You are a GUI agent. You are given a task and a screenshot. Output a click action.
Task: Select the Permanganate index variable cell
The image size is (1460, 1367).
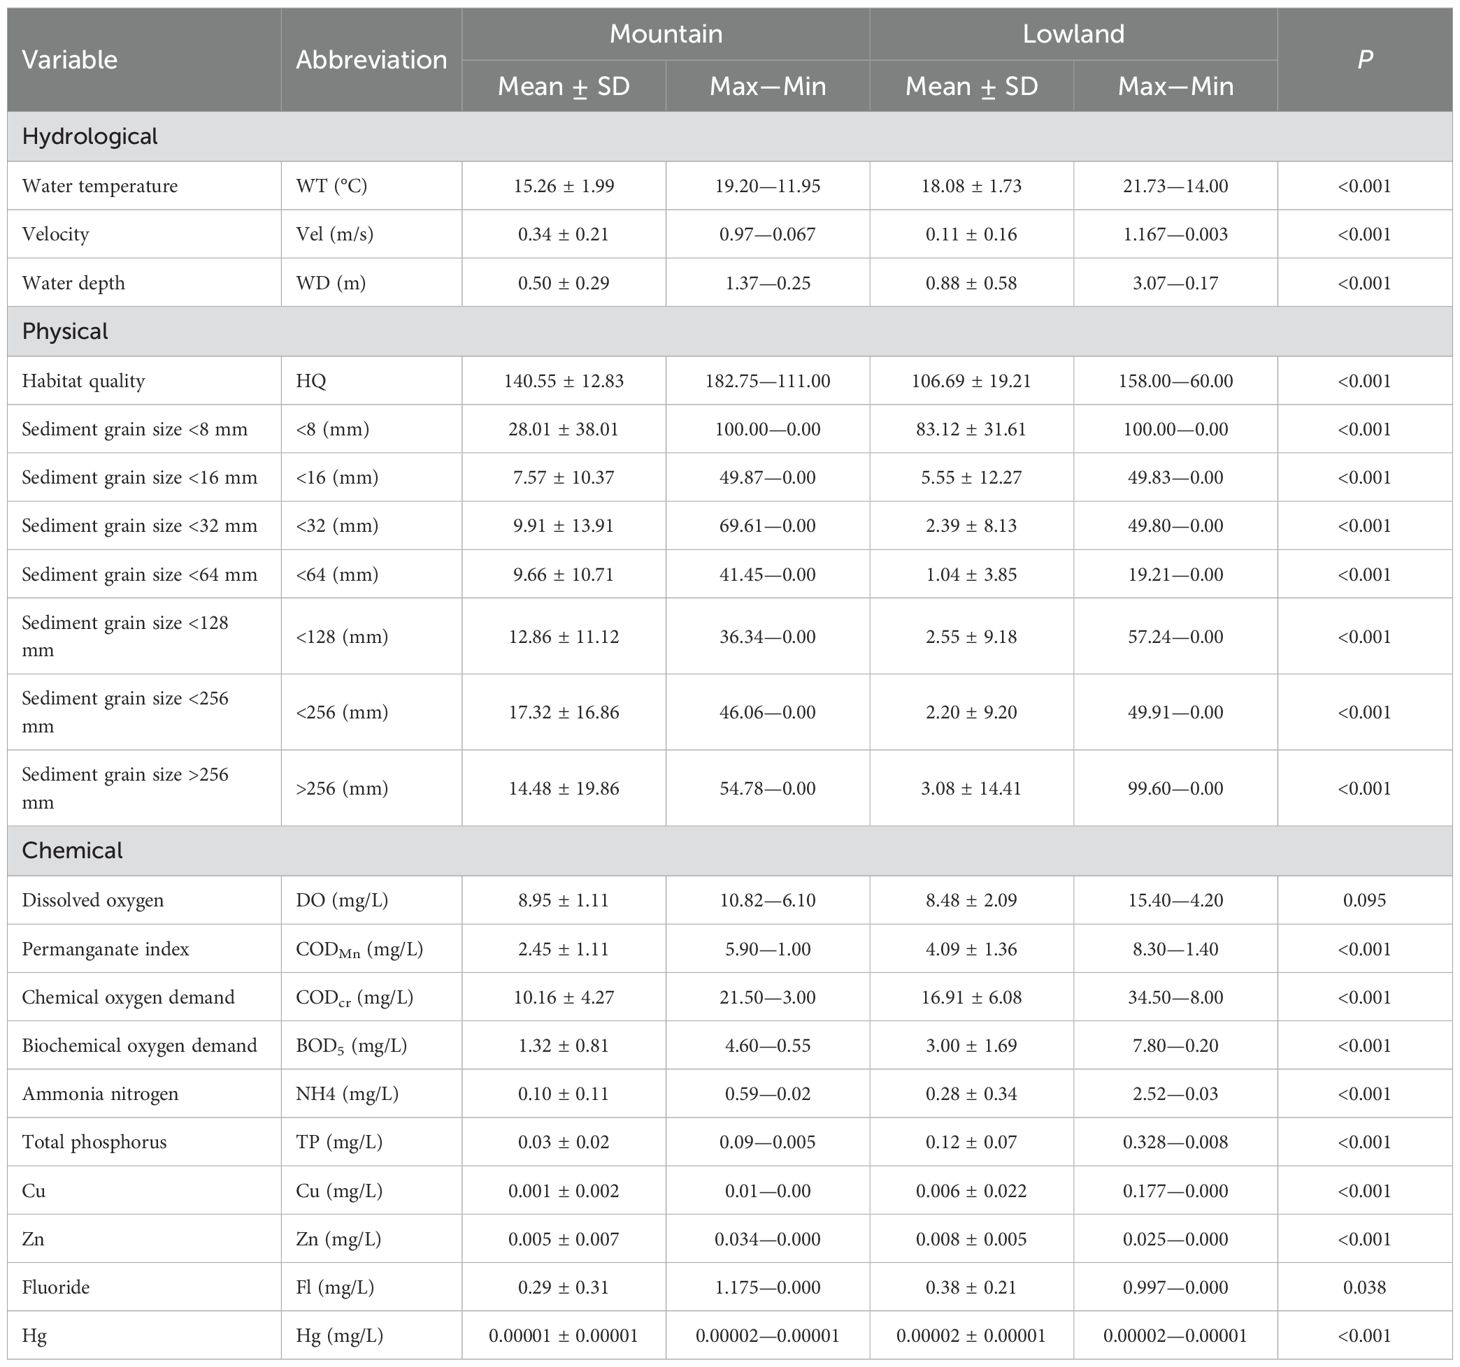105,949
